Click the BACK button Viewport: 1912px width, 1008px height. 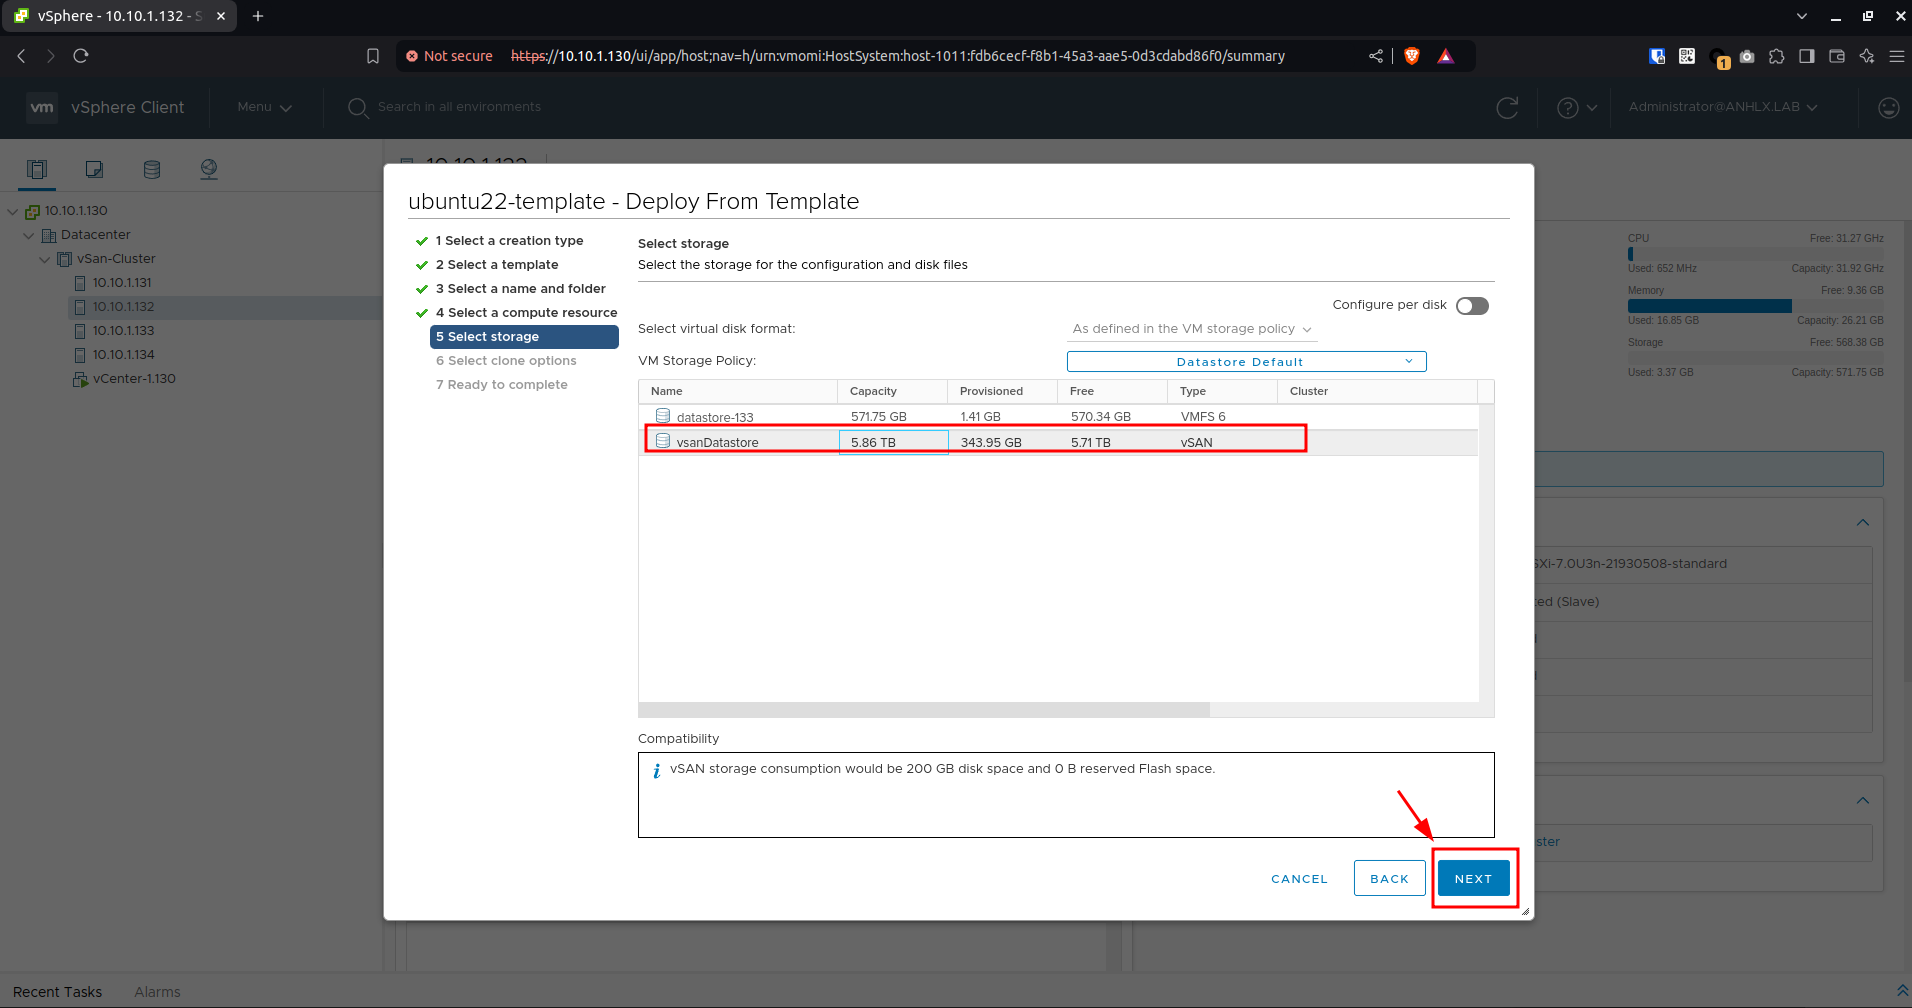[x=1389, y=878]
